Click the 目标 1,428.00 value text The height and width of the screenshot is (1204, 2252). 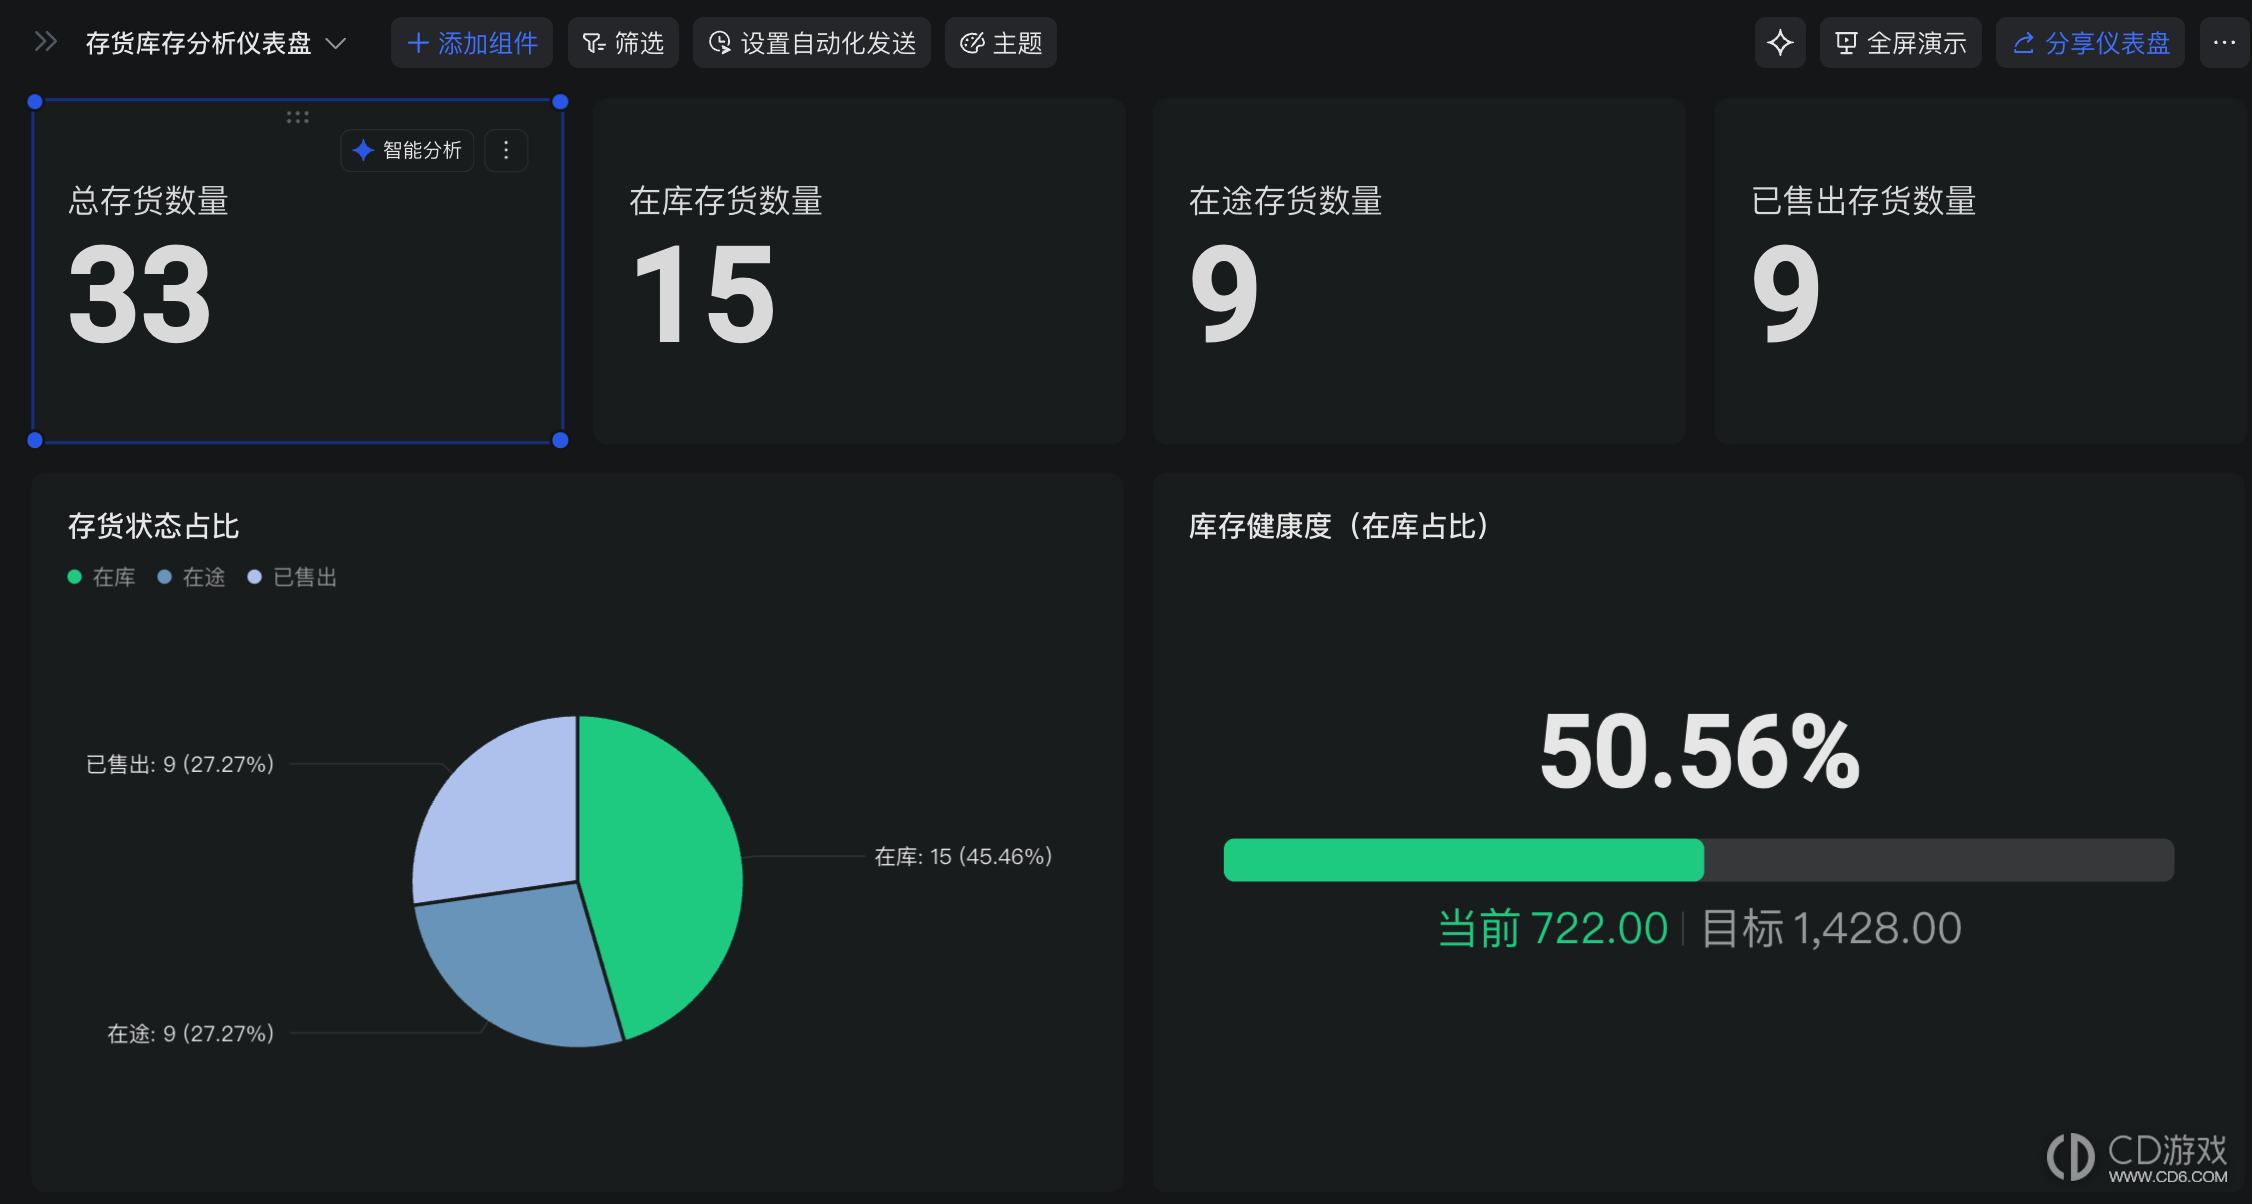tap(1831, 928)
